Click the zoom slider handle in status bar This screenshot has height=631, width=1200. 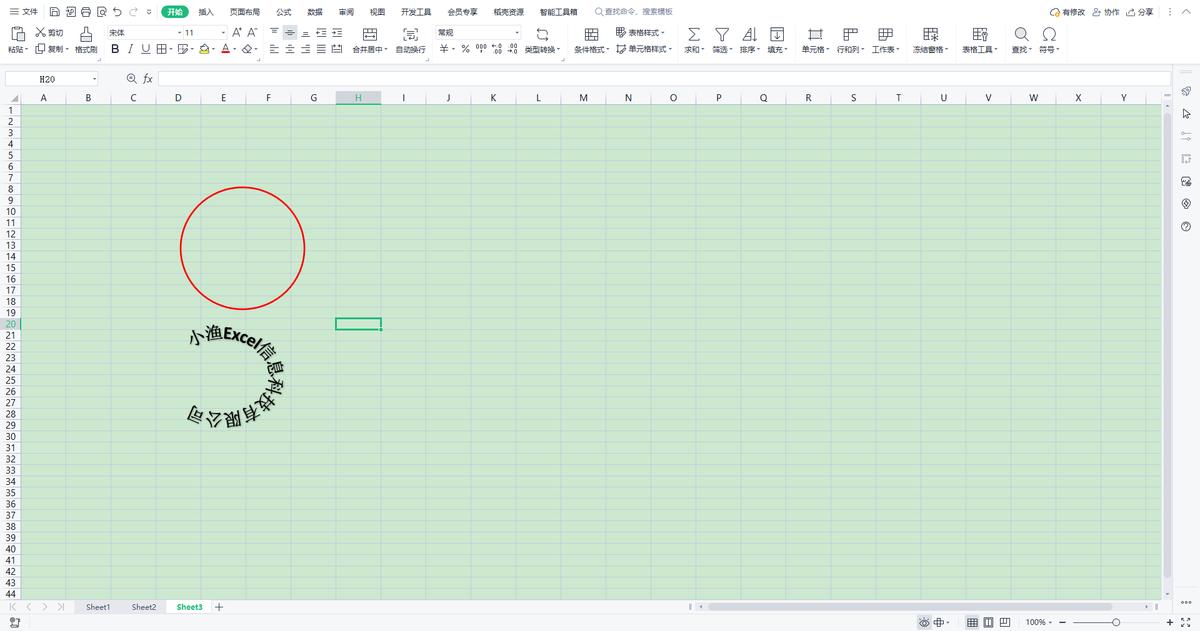pos(1116,622)
